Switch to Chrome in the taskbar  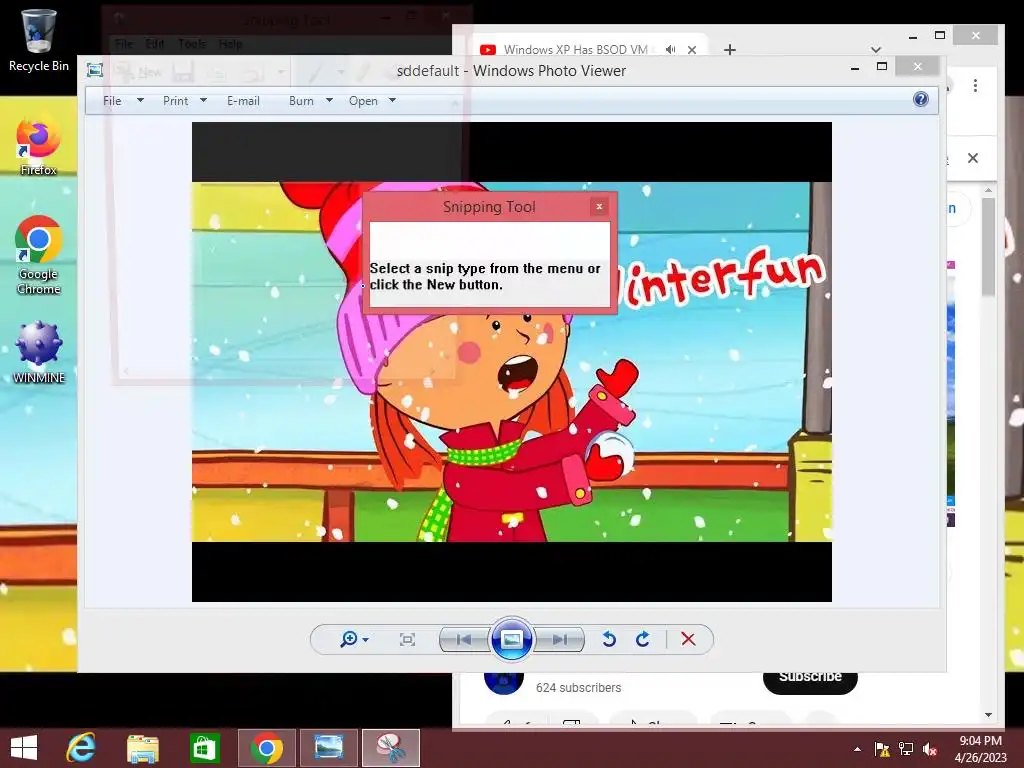(x=266, y=748)
